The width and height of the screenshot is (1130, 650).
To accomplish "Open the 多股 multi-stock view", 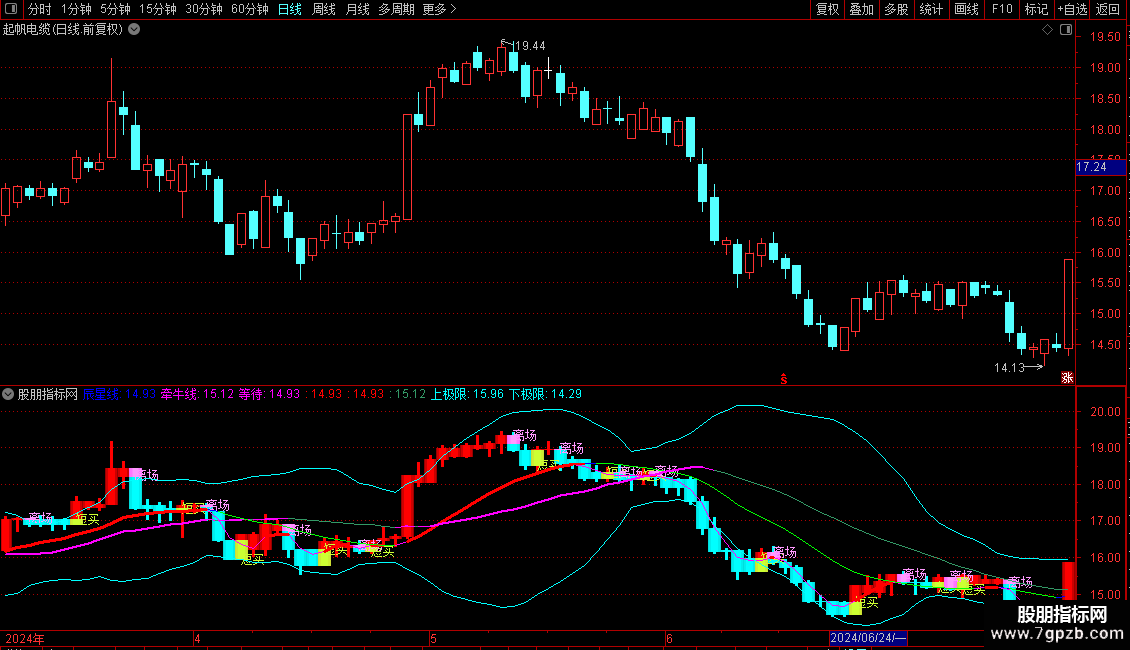I will point(897,9).
